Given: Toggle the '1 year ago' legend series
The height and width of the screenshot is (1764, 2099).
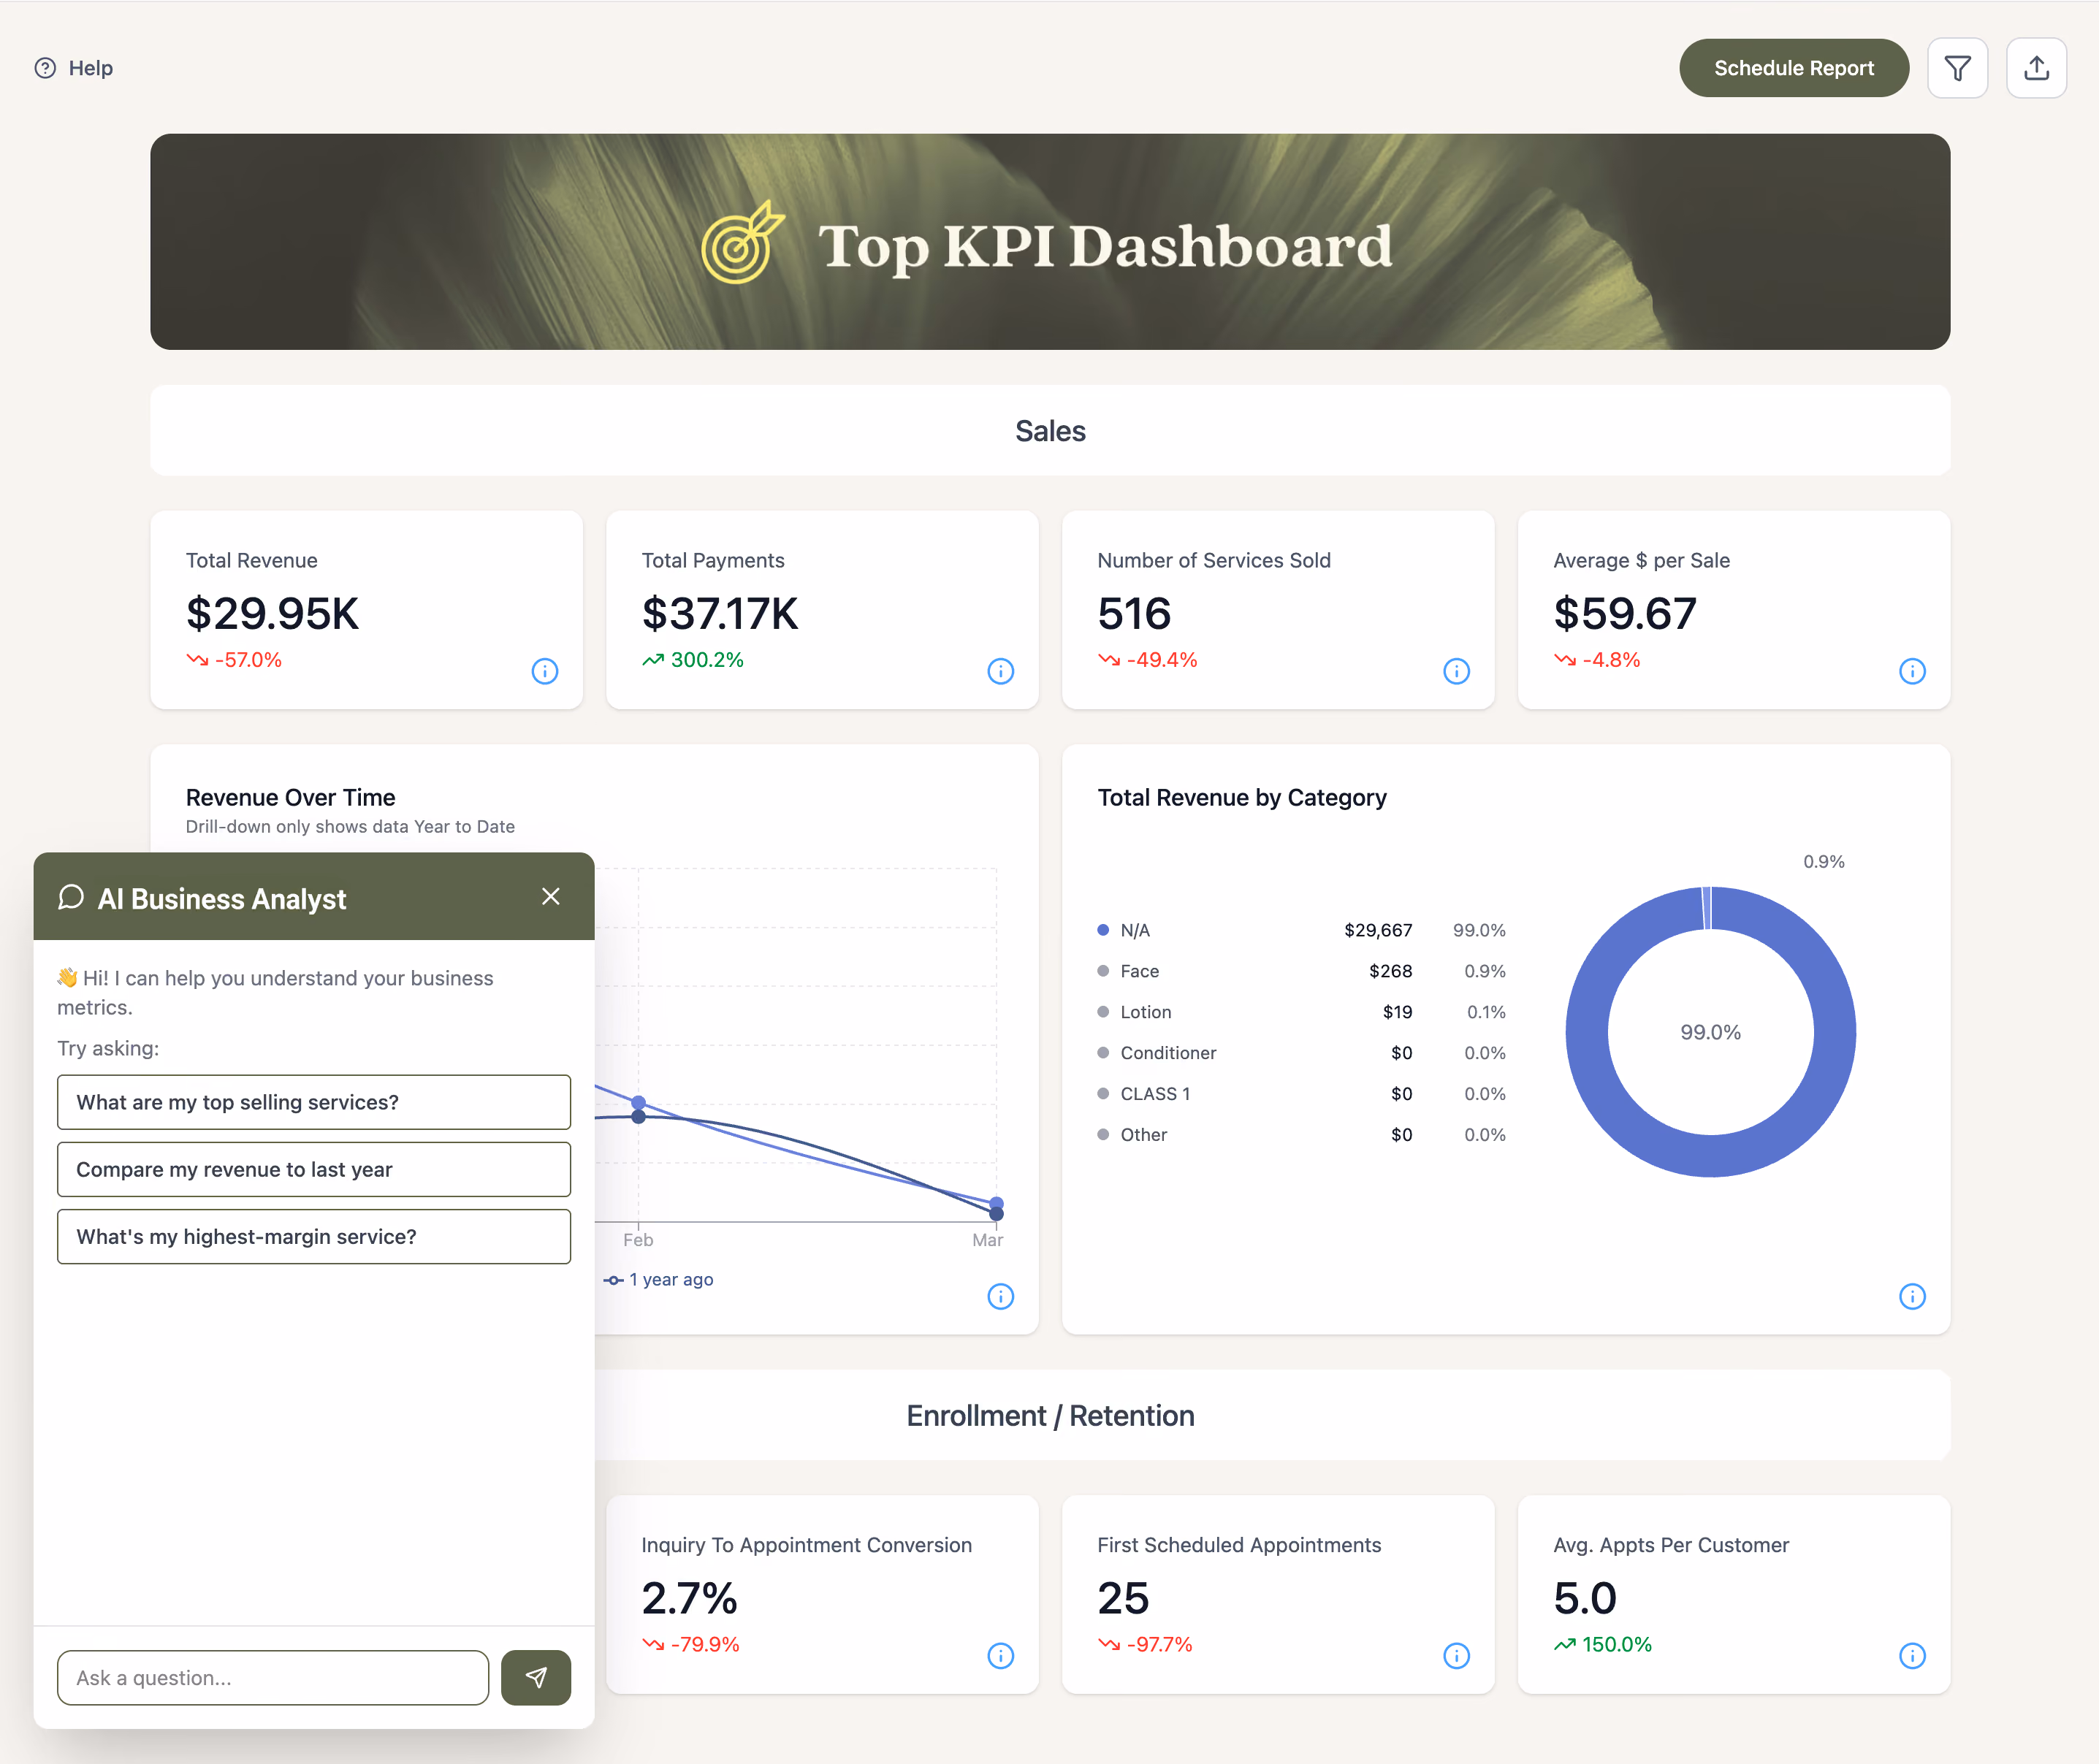Looking at the screenshot, I should 659,1280.
